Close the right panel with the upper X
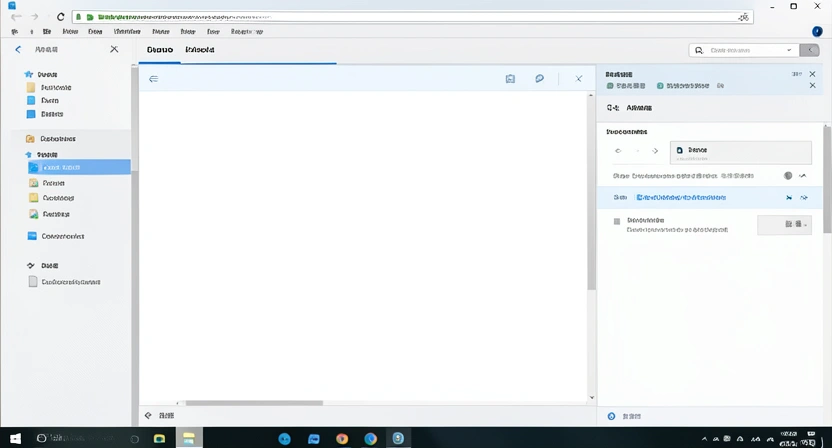 pos(812,74)
